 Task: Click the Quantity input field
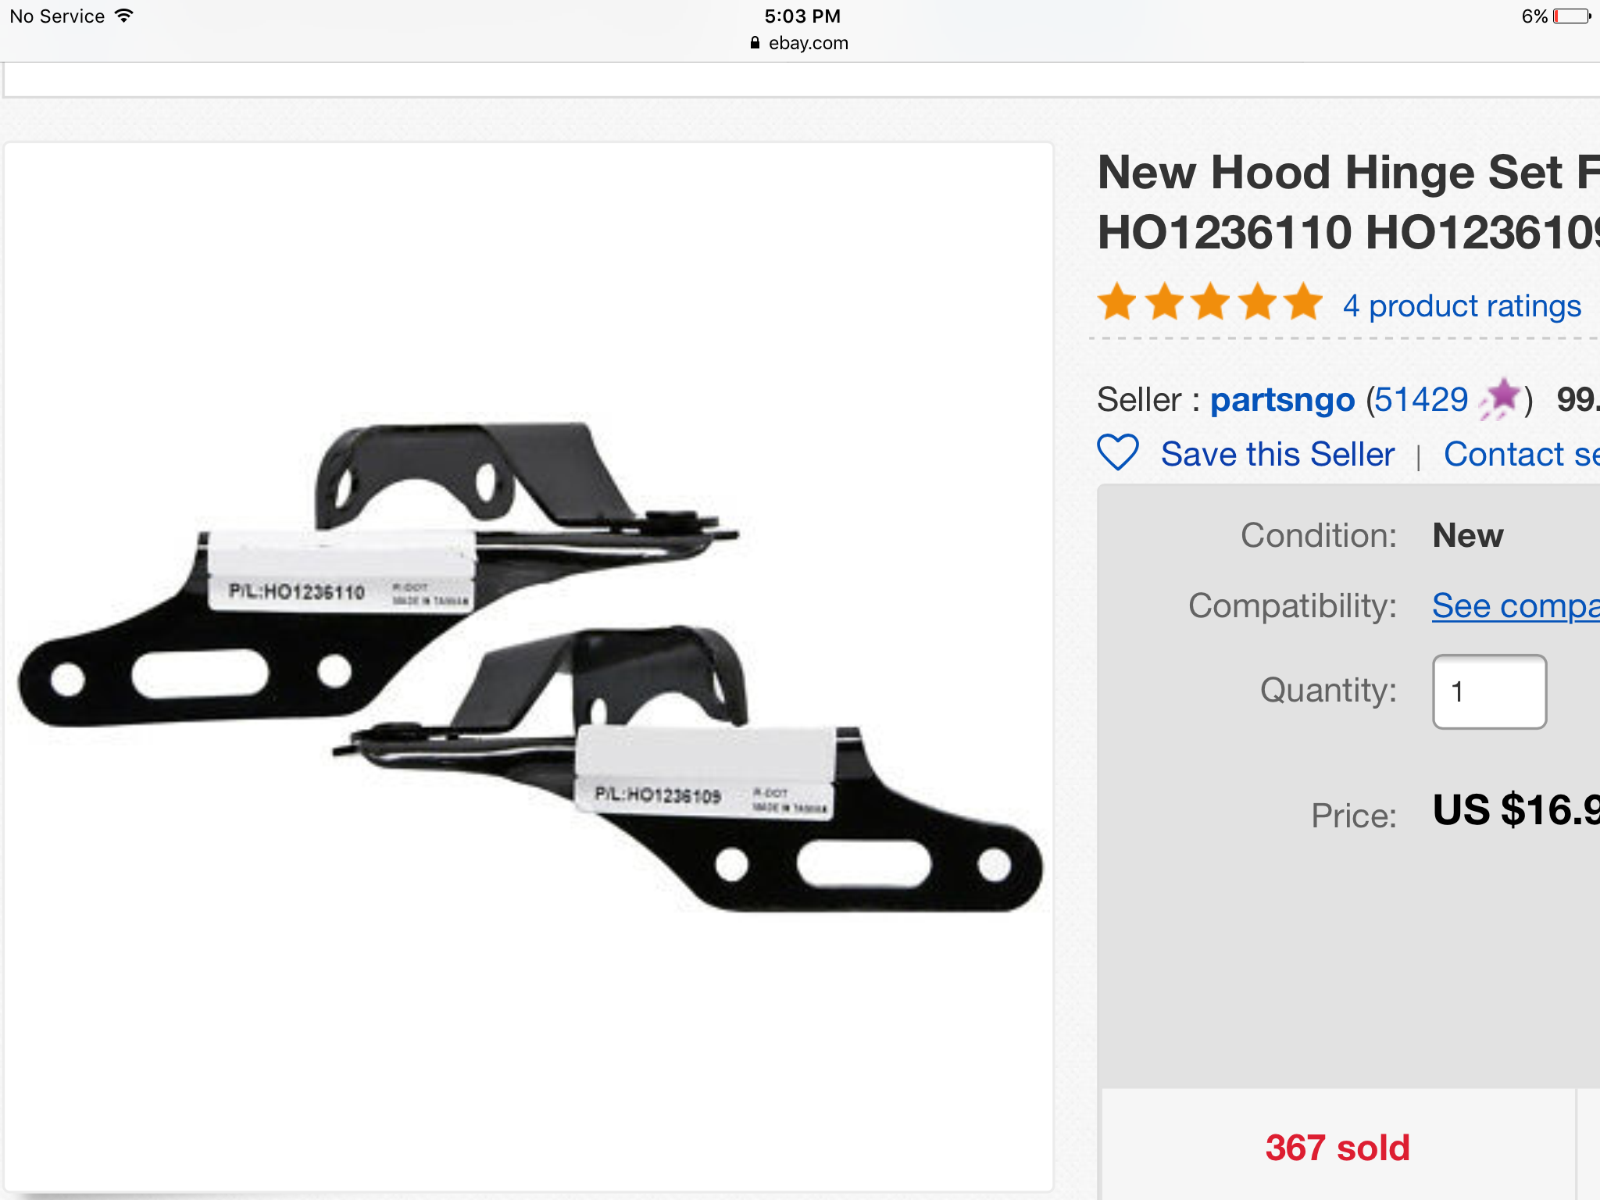tap(1489, 692)
